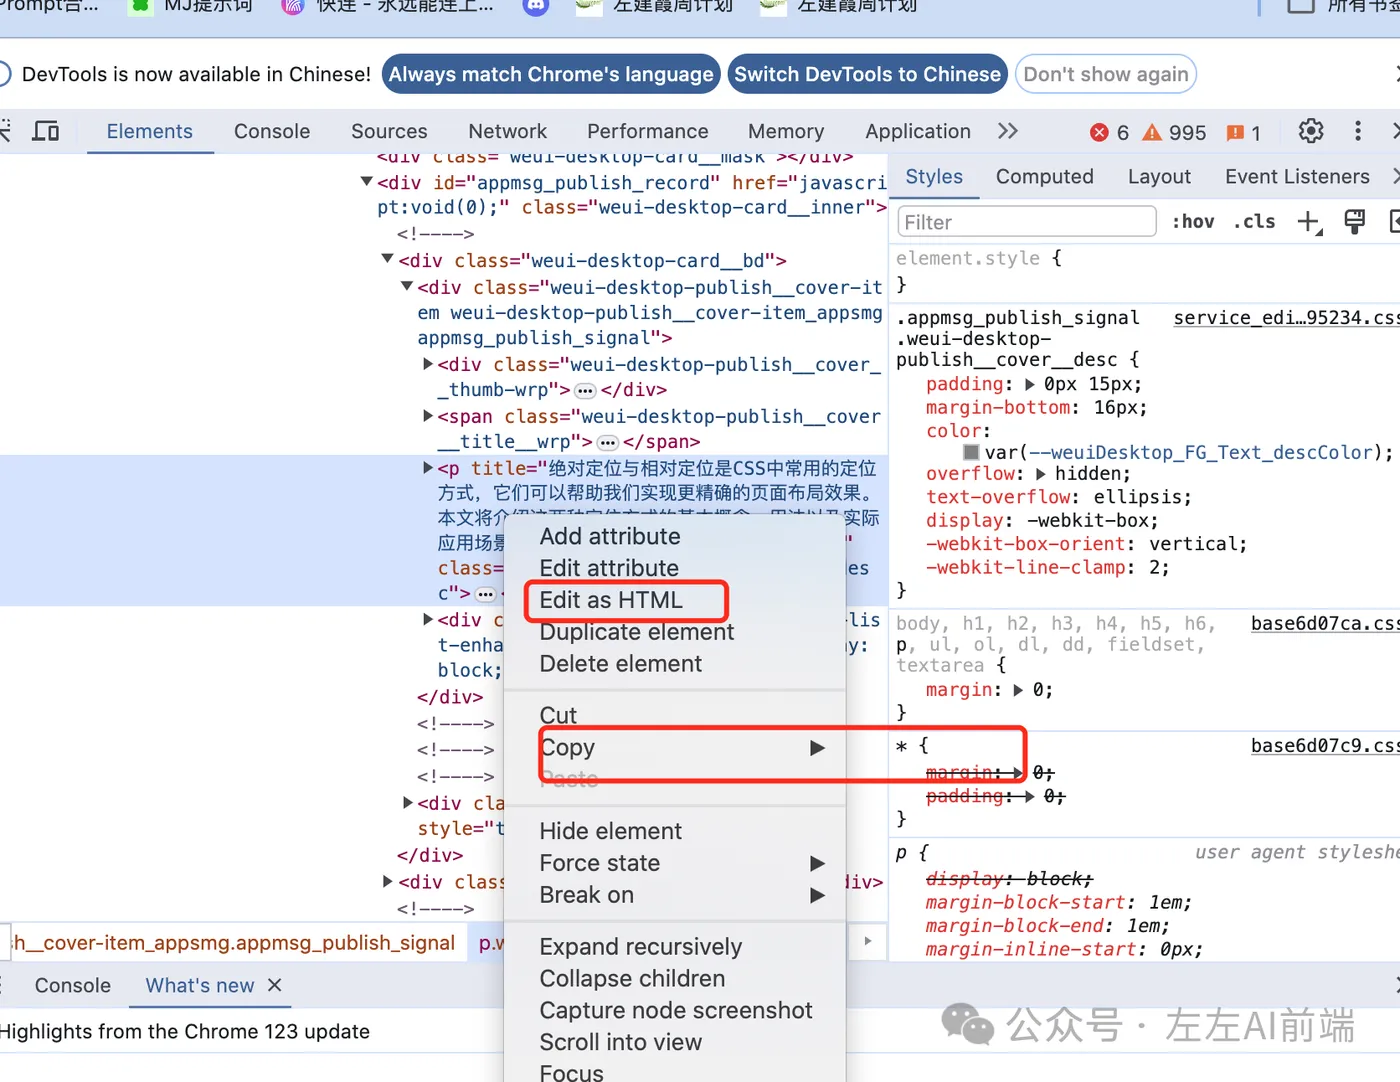Click the descColor variable color swatch

(971, 452)
